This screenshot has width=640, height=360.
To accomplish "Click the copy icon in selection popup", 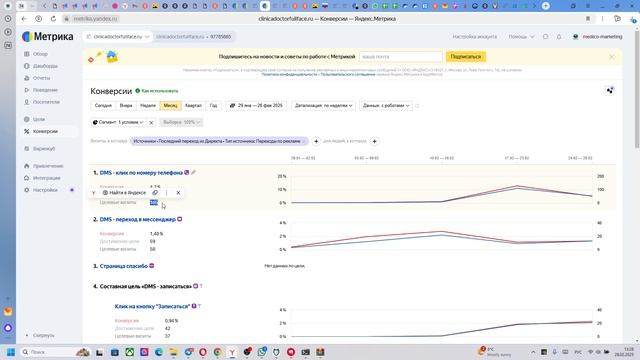I will tap(155, 193).
